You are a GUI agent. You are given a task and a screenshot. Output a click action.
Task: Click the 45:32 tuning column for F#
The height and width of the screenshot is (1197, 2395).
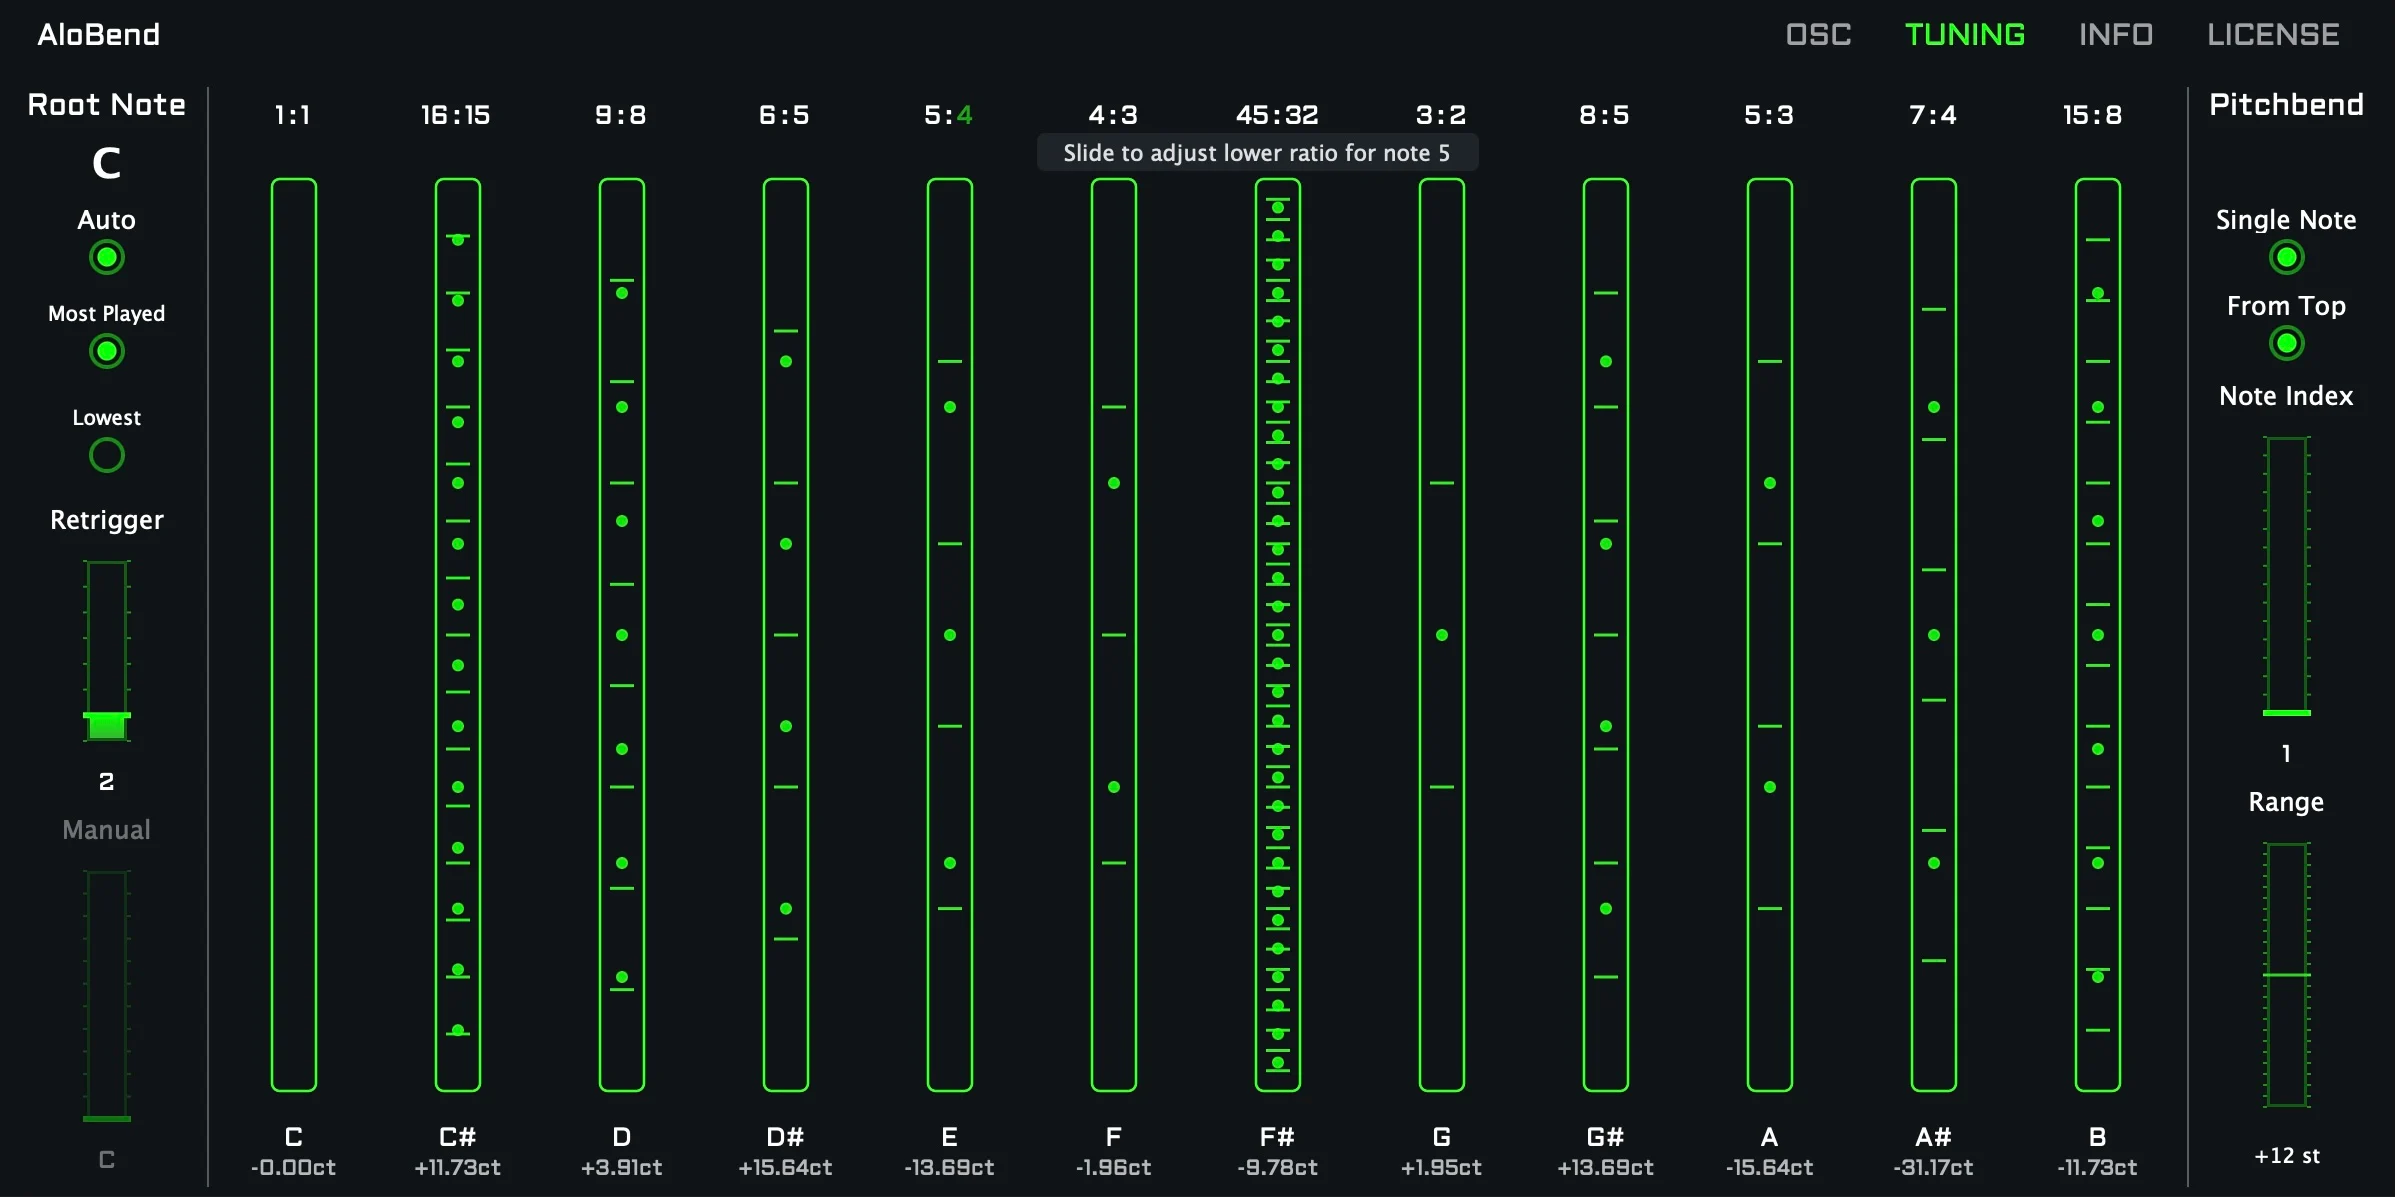tap(1277, 630)
